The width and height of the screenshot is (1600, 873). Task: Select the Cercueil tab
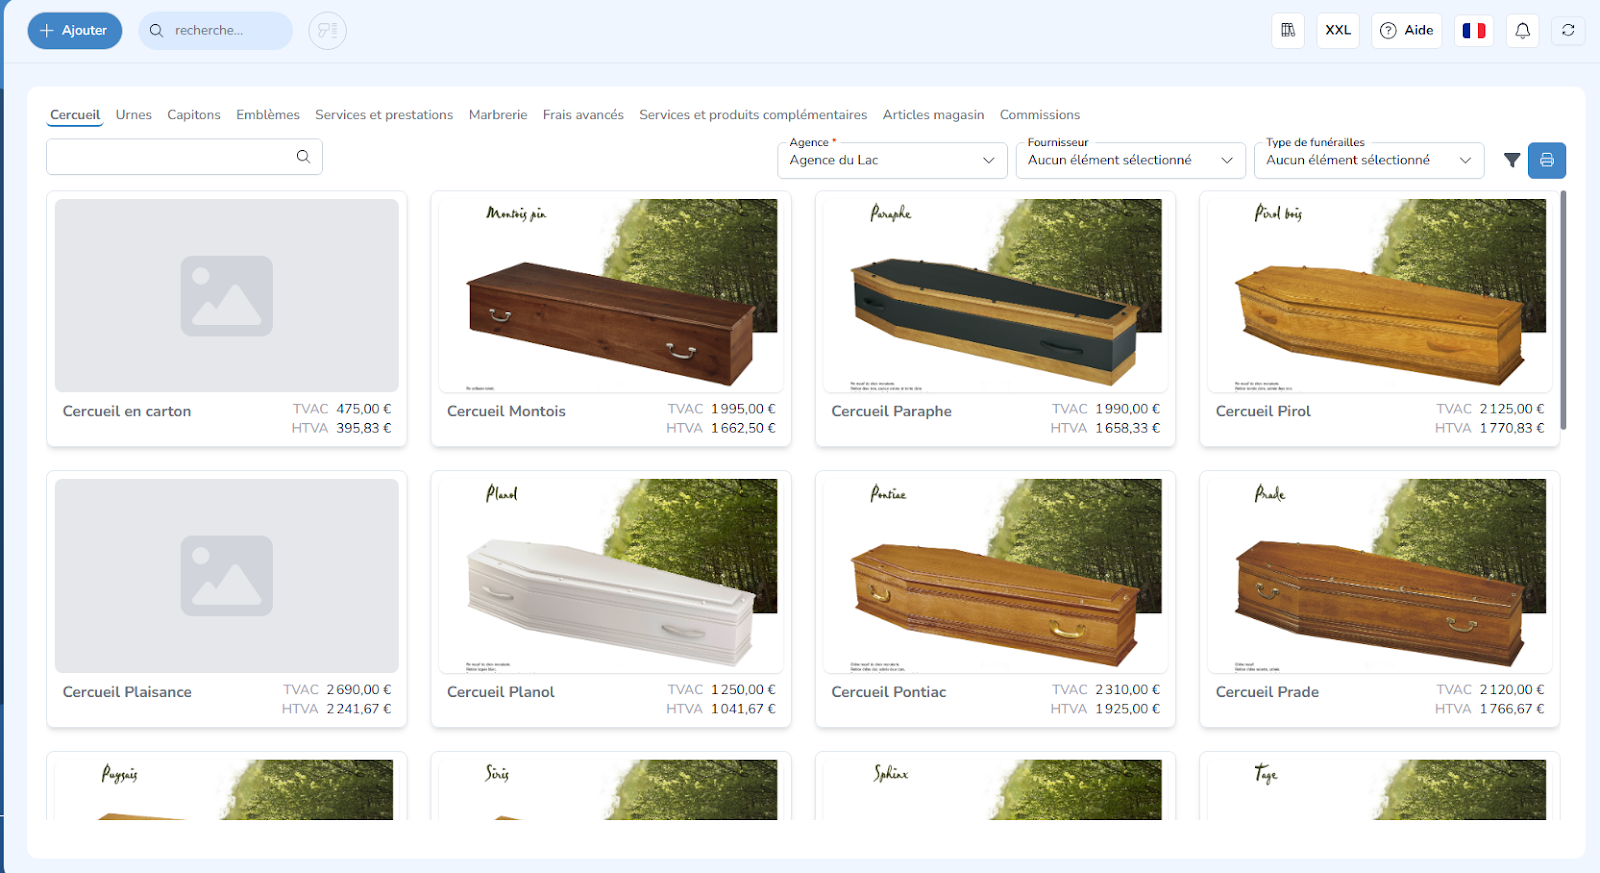point(75,115)
